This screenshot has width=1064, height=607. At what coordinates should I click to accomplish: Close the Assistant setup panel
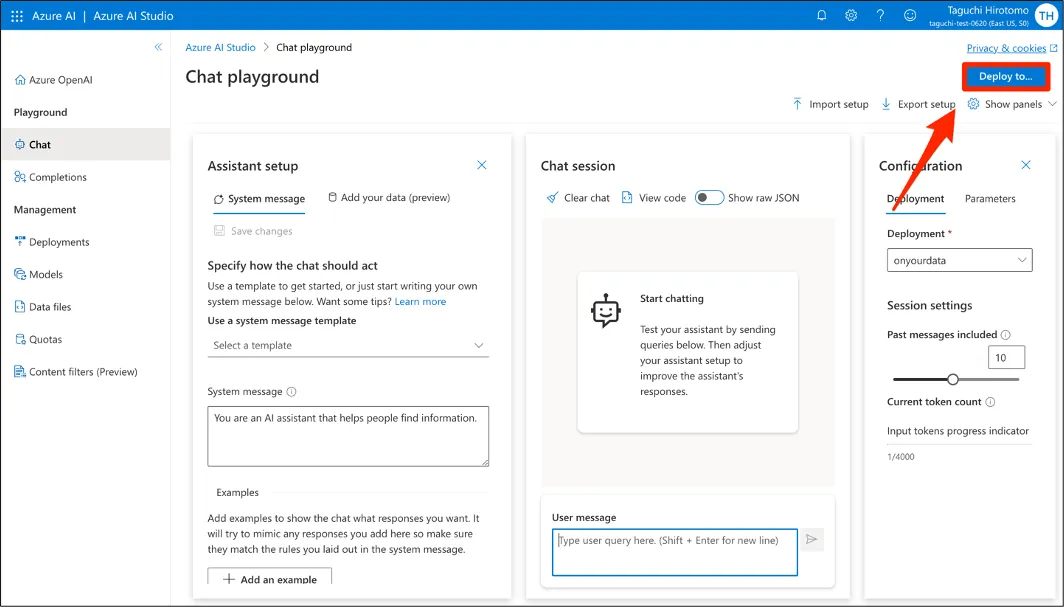(481, 165)
